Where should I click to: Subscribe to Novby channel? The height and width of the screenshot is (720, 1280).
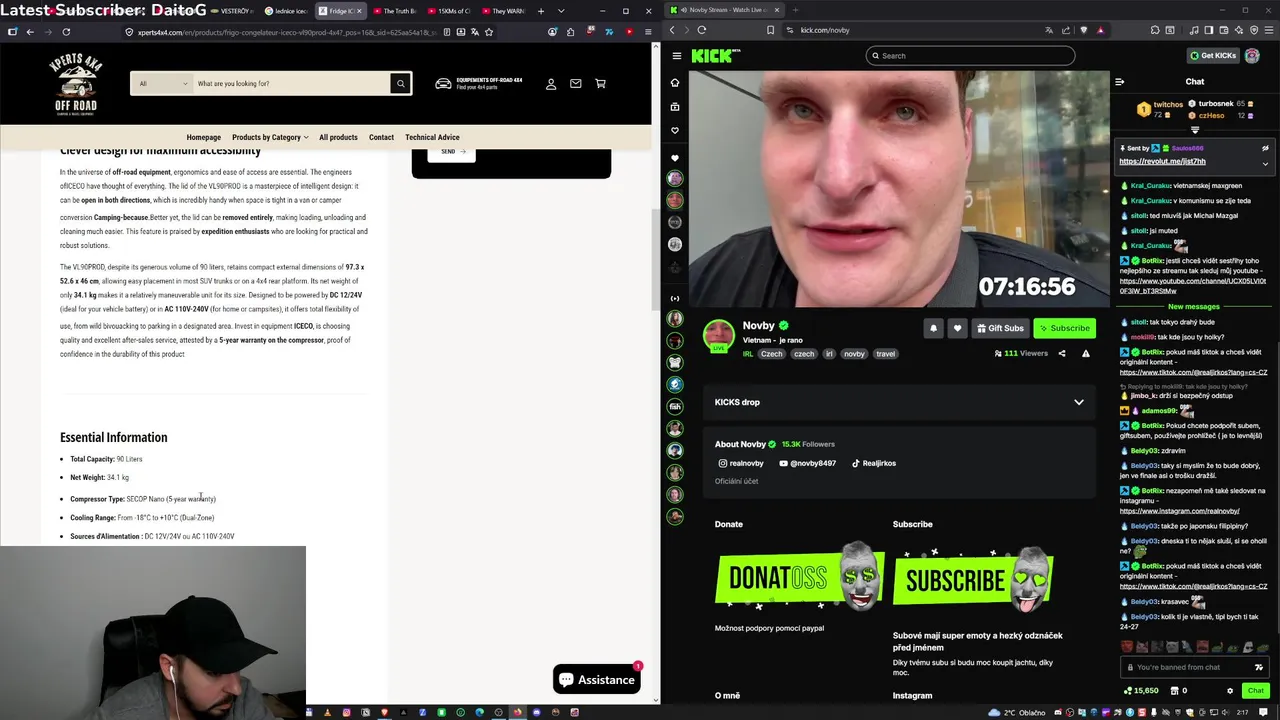tap(1064, 328)
